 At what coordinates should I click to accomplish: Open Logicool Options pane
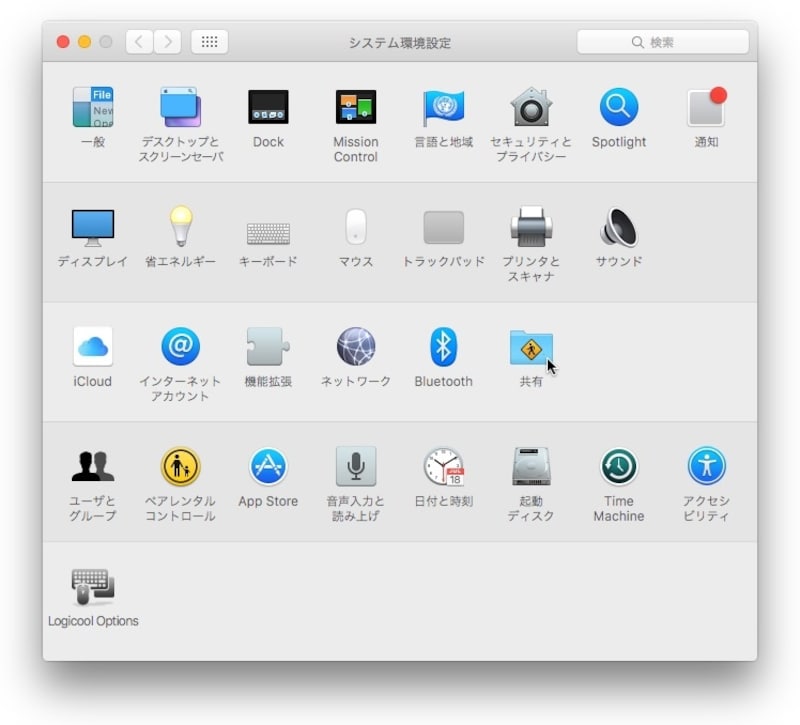(x=92, y=587)
